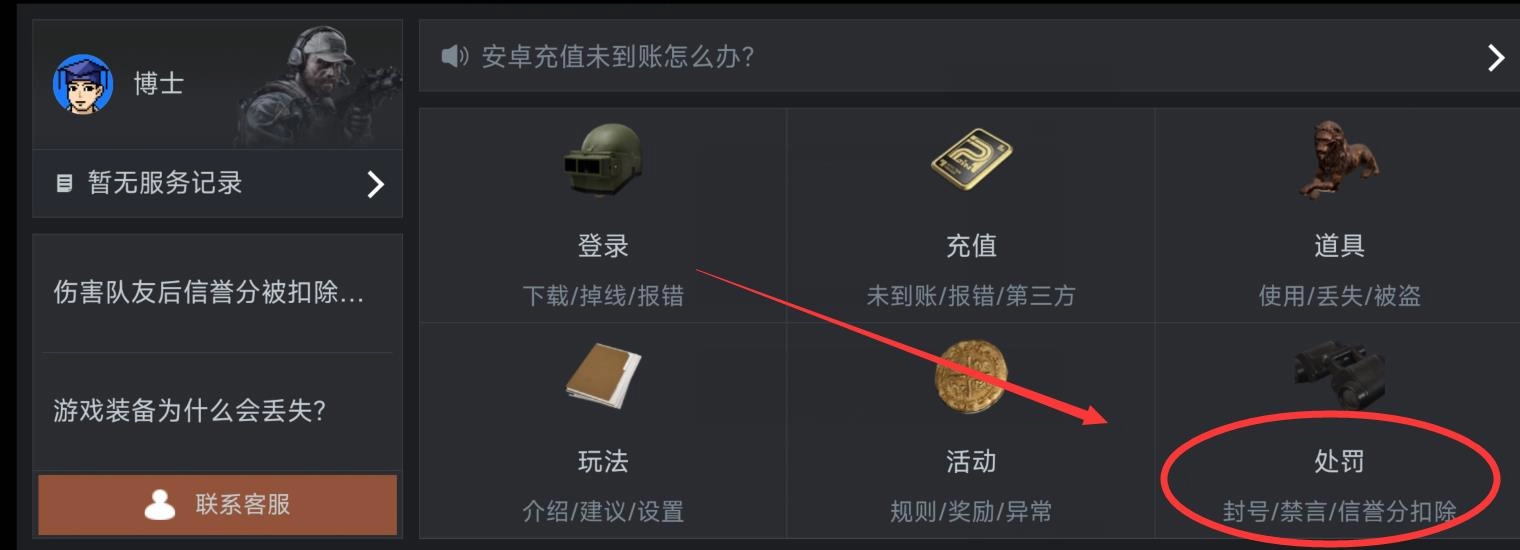The width and height of the screenshot is (1520, 550).
Task: Click the service record document icon
Action: tap(64, 183)
